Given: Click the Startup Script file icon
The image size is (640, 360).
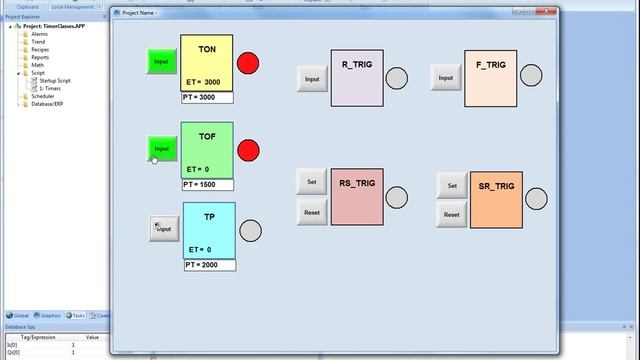Looking at the screenshot, I should tap(34, 80).
